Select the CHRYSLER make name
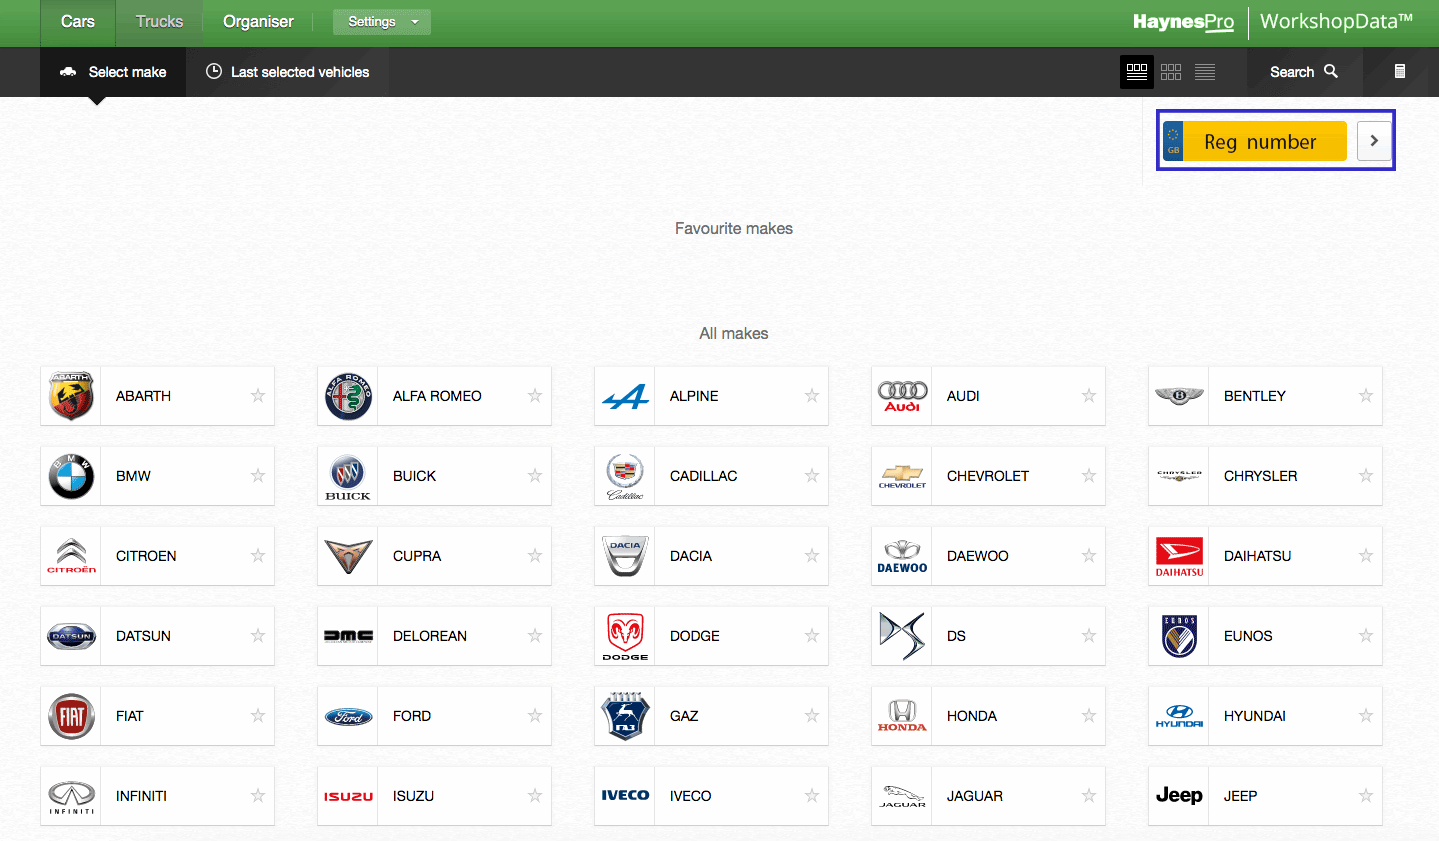Viewport: 1439px width, 841px height. (1260, 476)
